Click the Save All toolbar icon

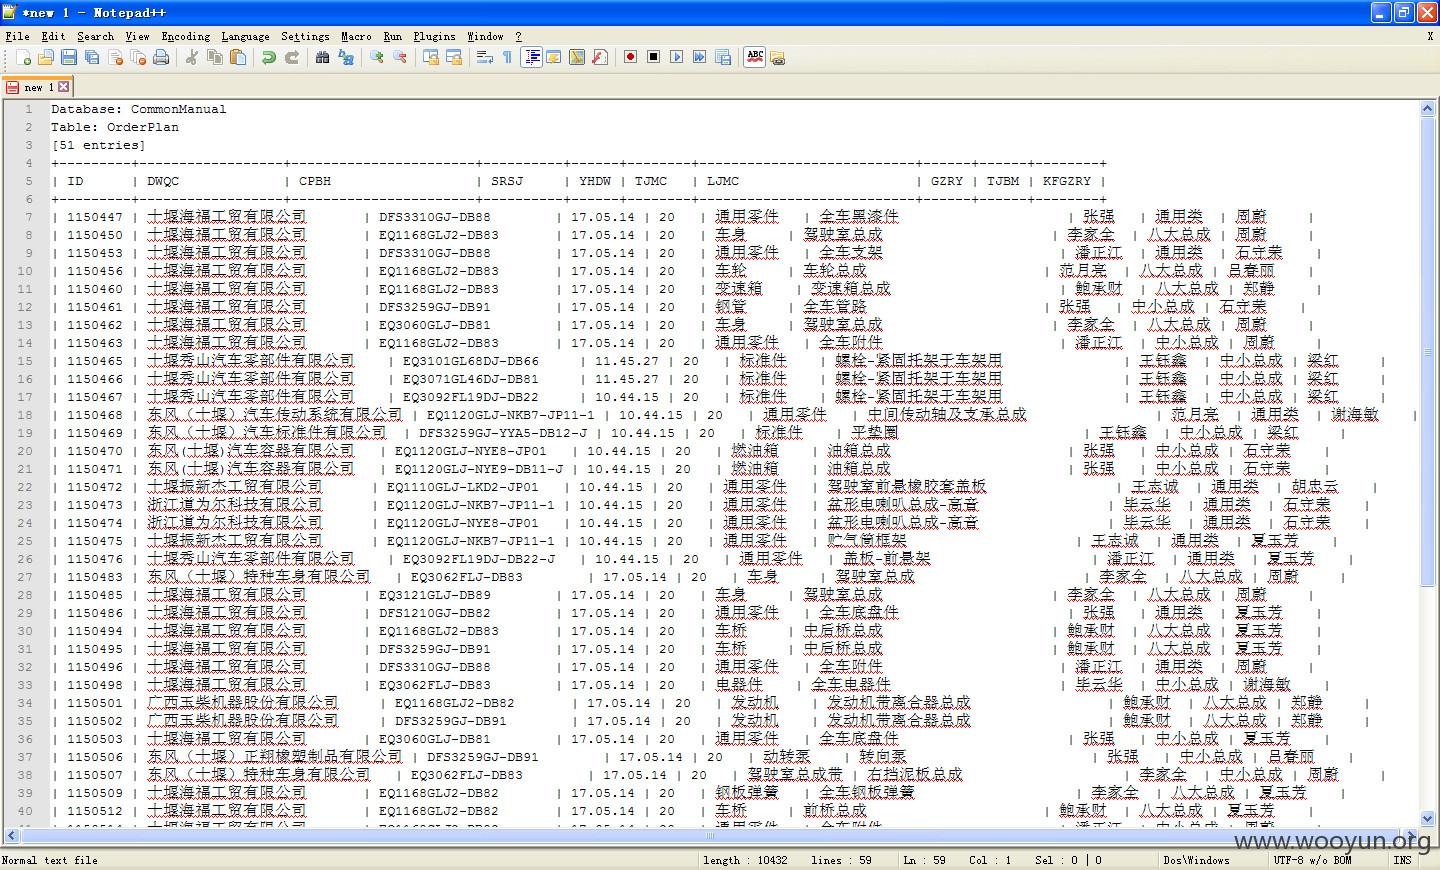(92, 58)
